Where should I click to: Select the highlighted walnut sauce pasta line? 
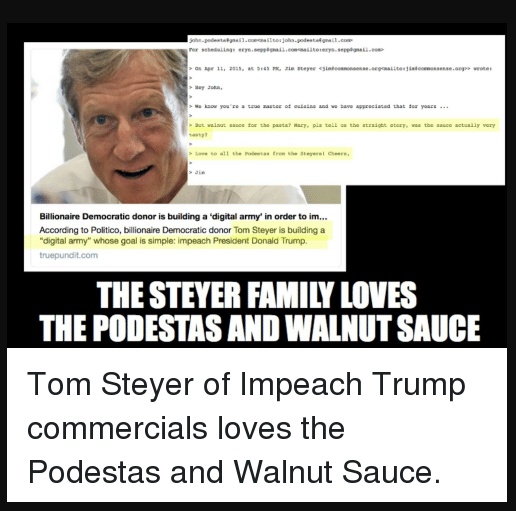pos(343,130)
